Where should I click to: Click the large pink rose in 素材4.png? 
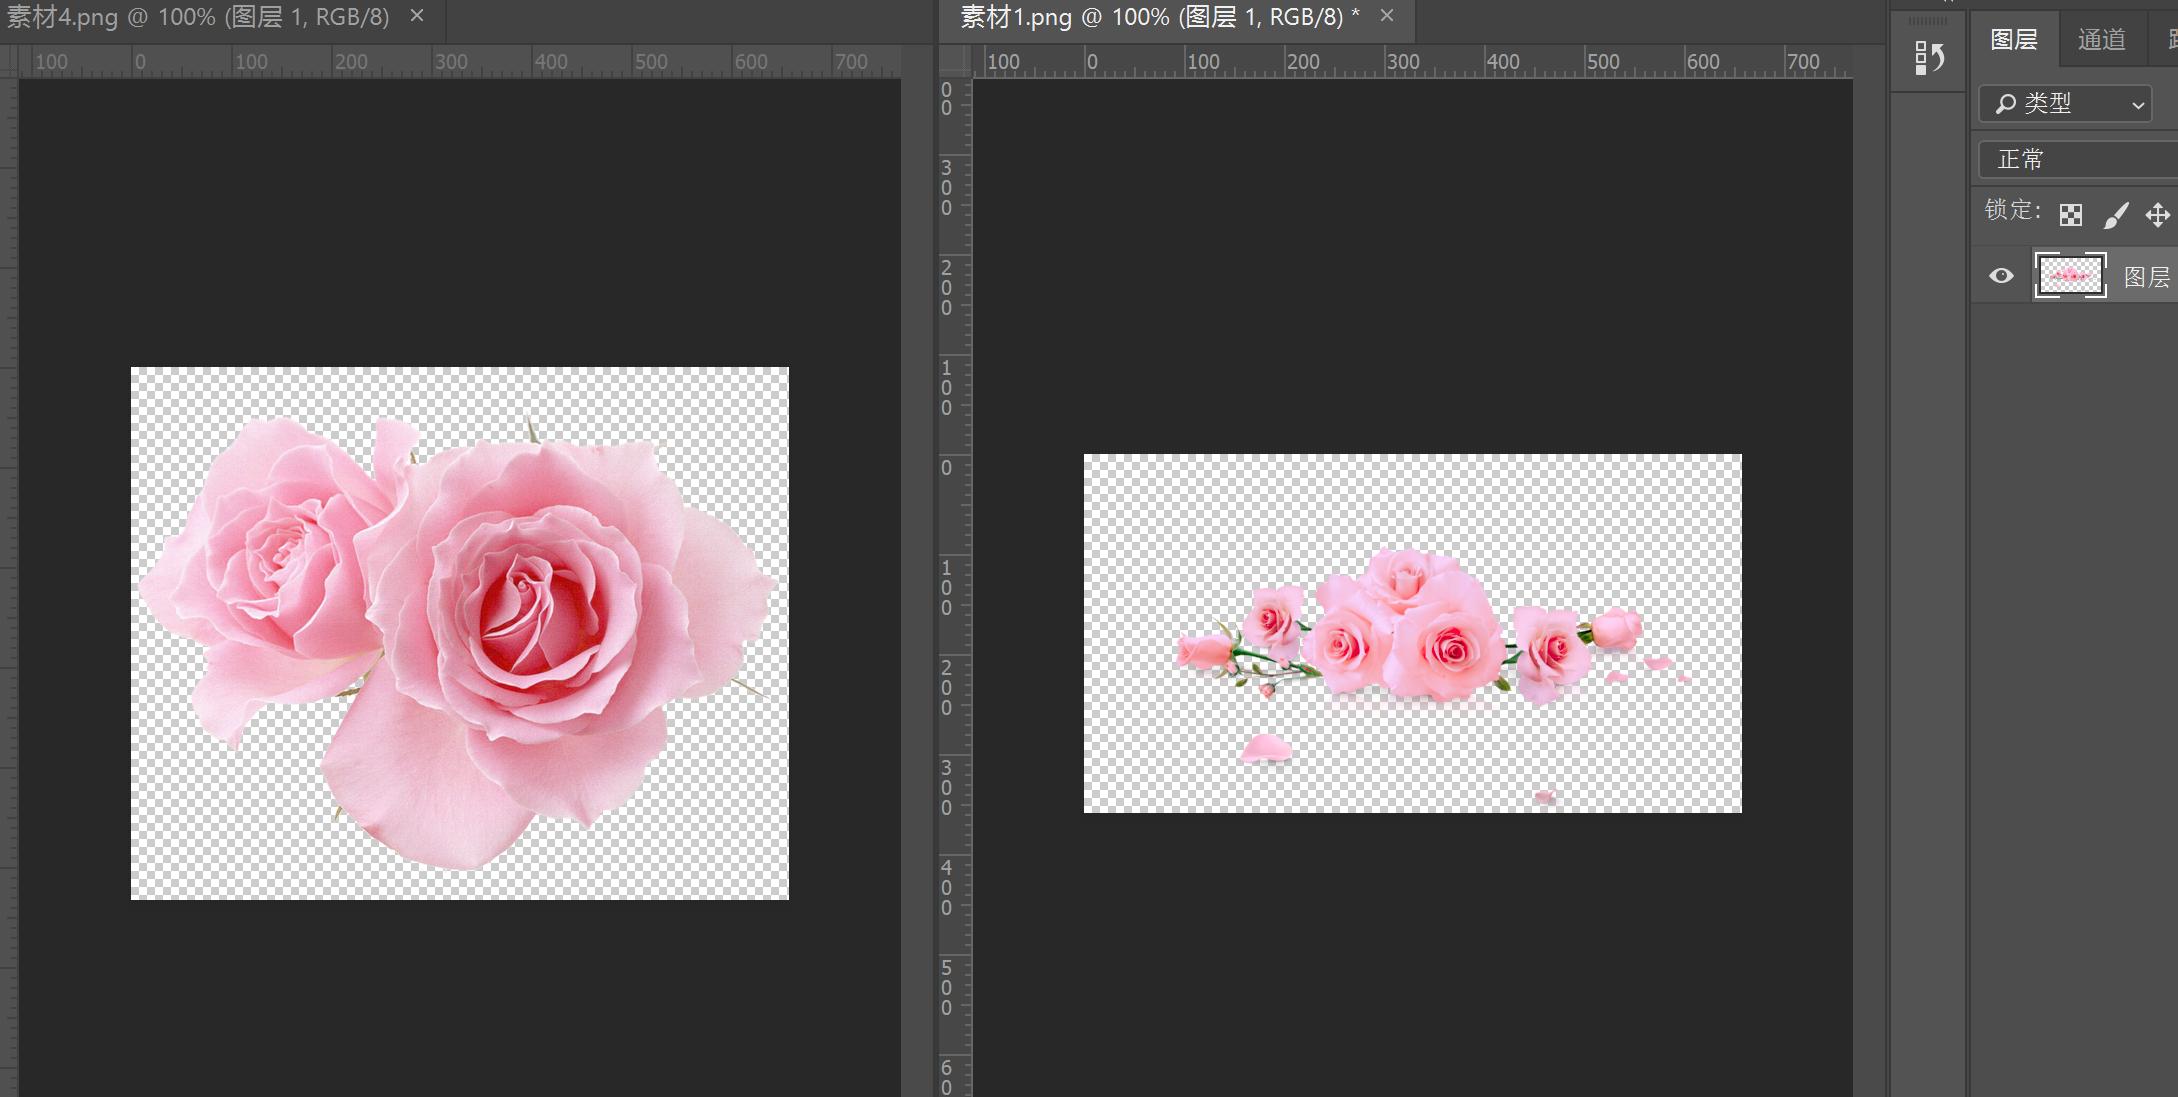pos(530,610)
